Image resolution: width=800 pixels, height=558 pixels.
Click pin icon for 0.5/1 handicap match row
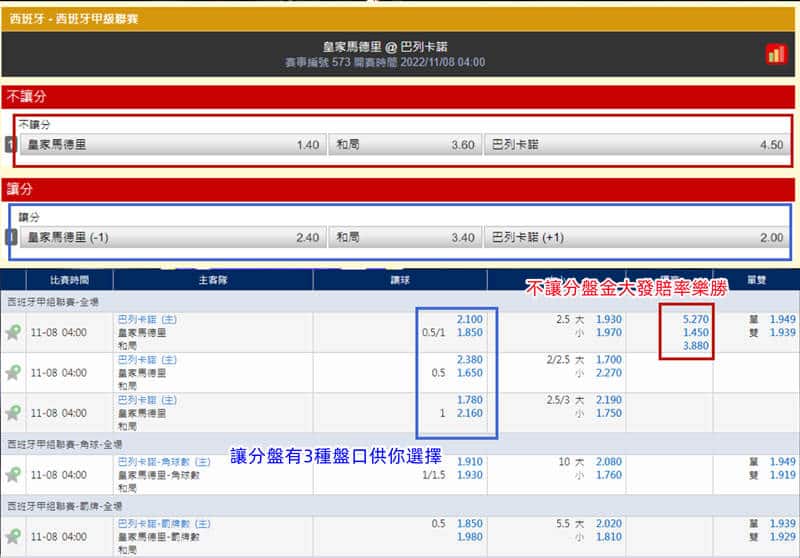click(13, 333)
